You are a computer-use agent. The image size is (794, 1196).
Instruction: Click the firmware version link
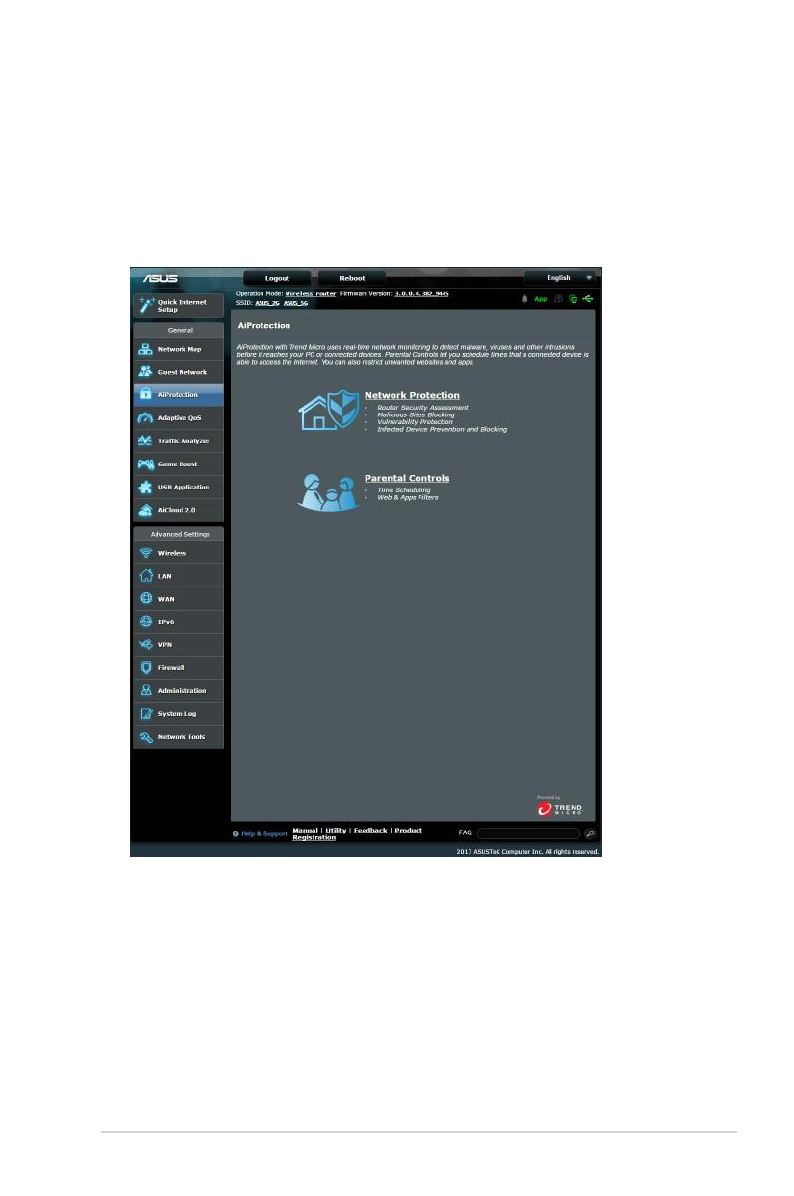point(421,294)
